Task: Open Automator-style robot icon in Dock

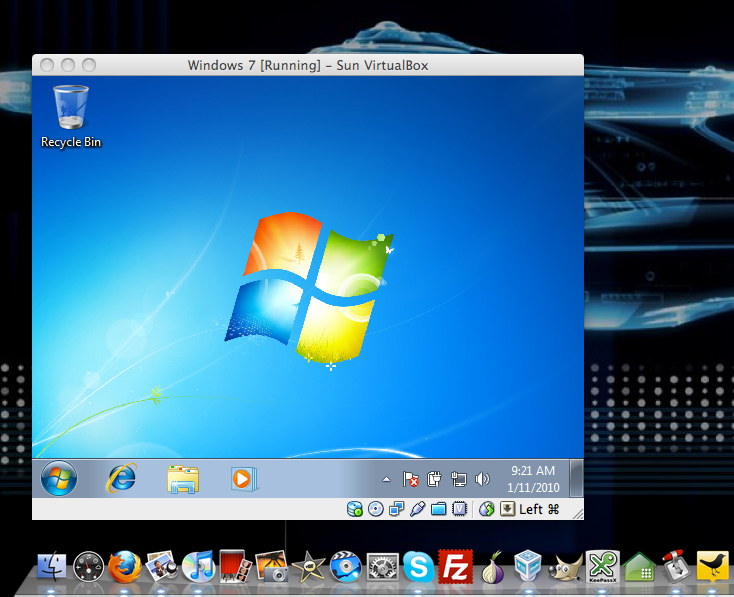Action: click(x=676, y=567)
